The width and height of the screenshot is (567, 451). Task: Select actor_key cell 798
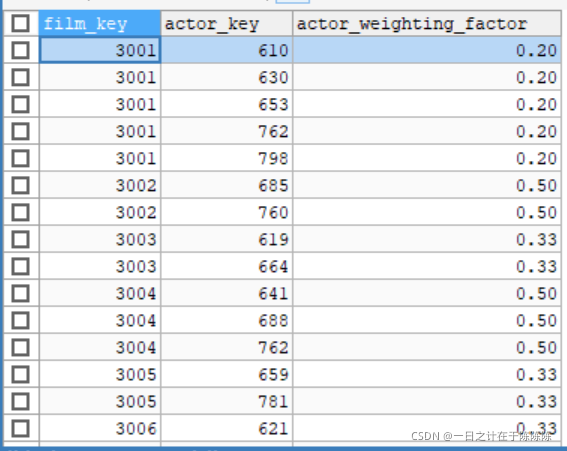227,158
